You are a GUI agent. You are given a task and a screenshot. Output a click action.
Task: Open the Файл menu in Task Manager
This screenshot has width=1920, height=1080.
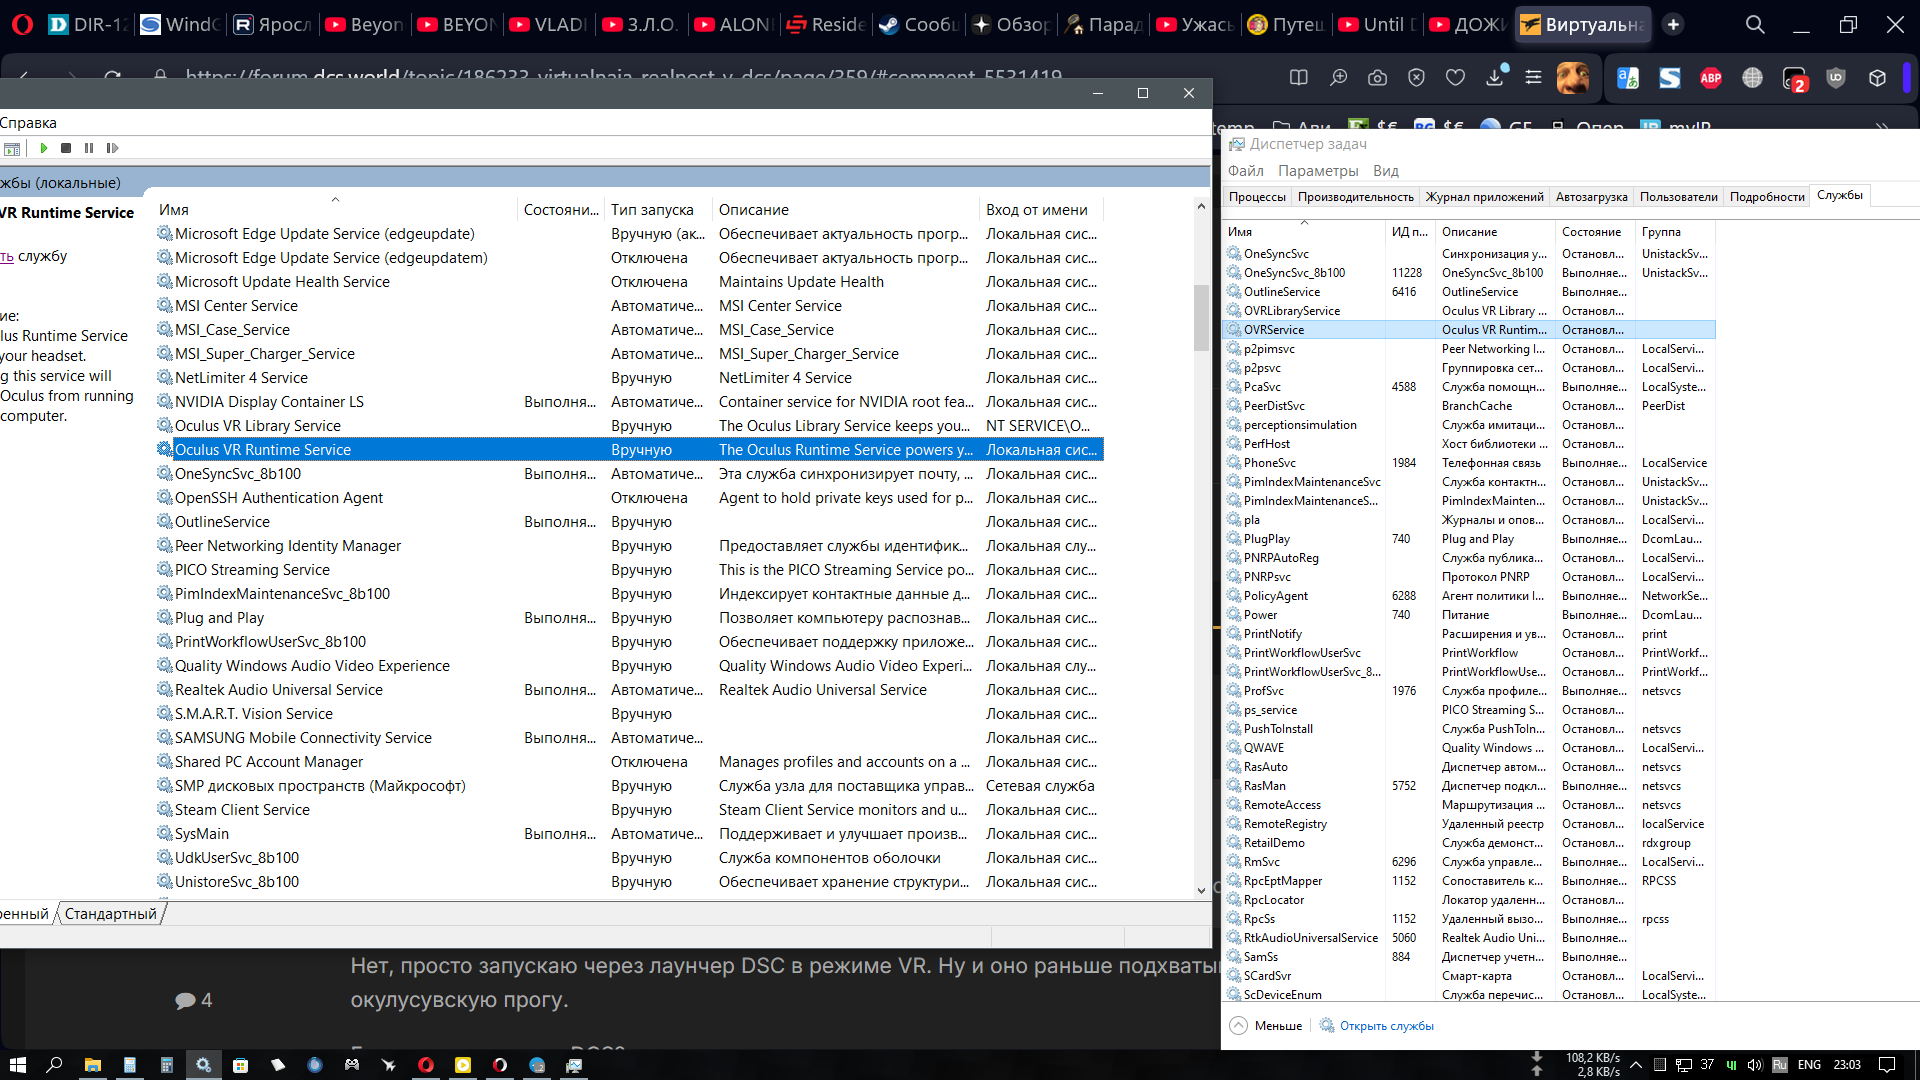coord(1246,171)
